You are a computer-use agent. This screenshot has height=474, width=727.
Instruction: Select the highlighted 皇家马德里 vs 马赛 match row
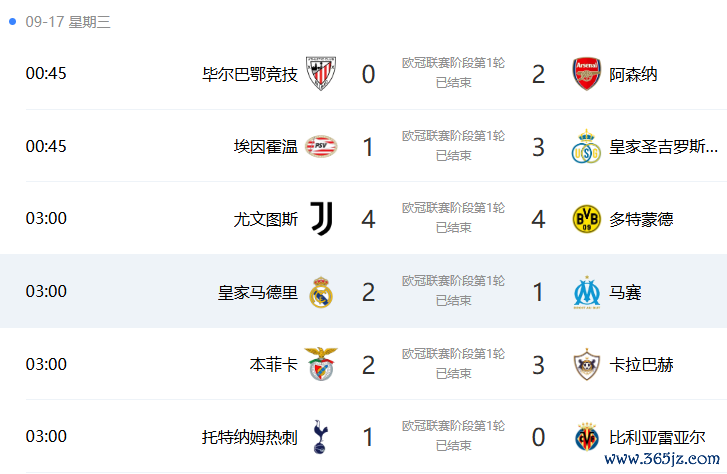point(364,291)
